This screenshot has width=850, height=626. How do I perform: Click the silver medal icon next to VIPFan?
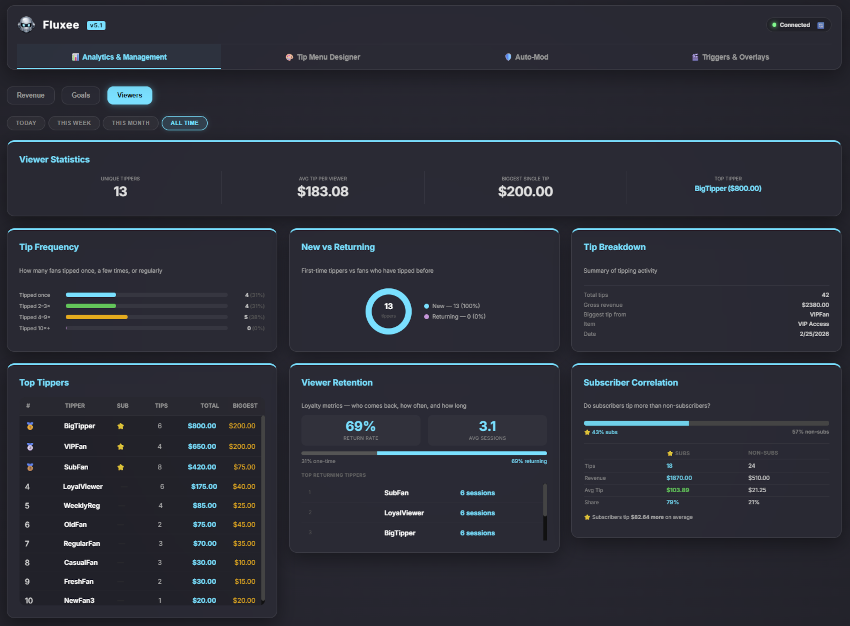(x=30, y=447)
